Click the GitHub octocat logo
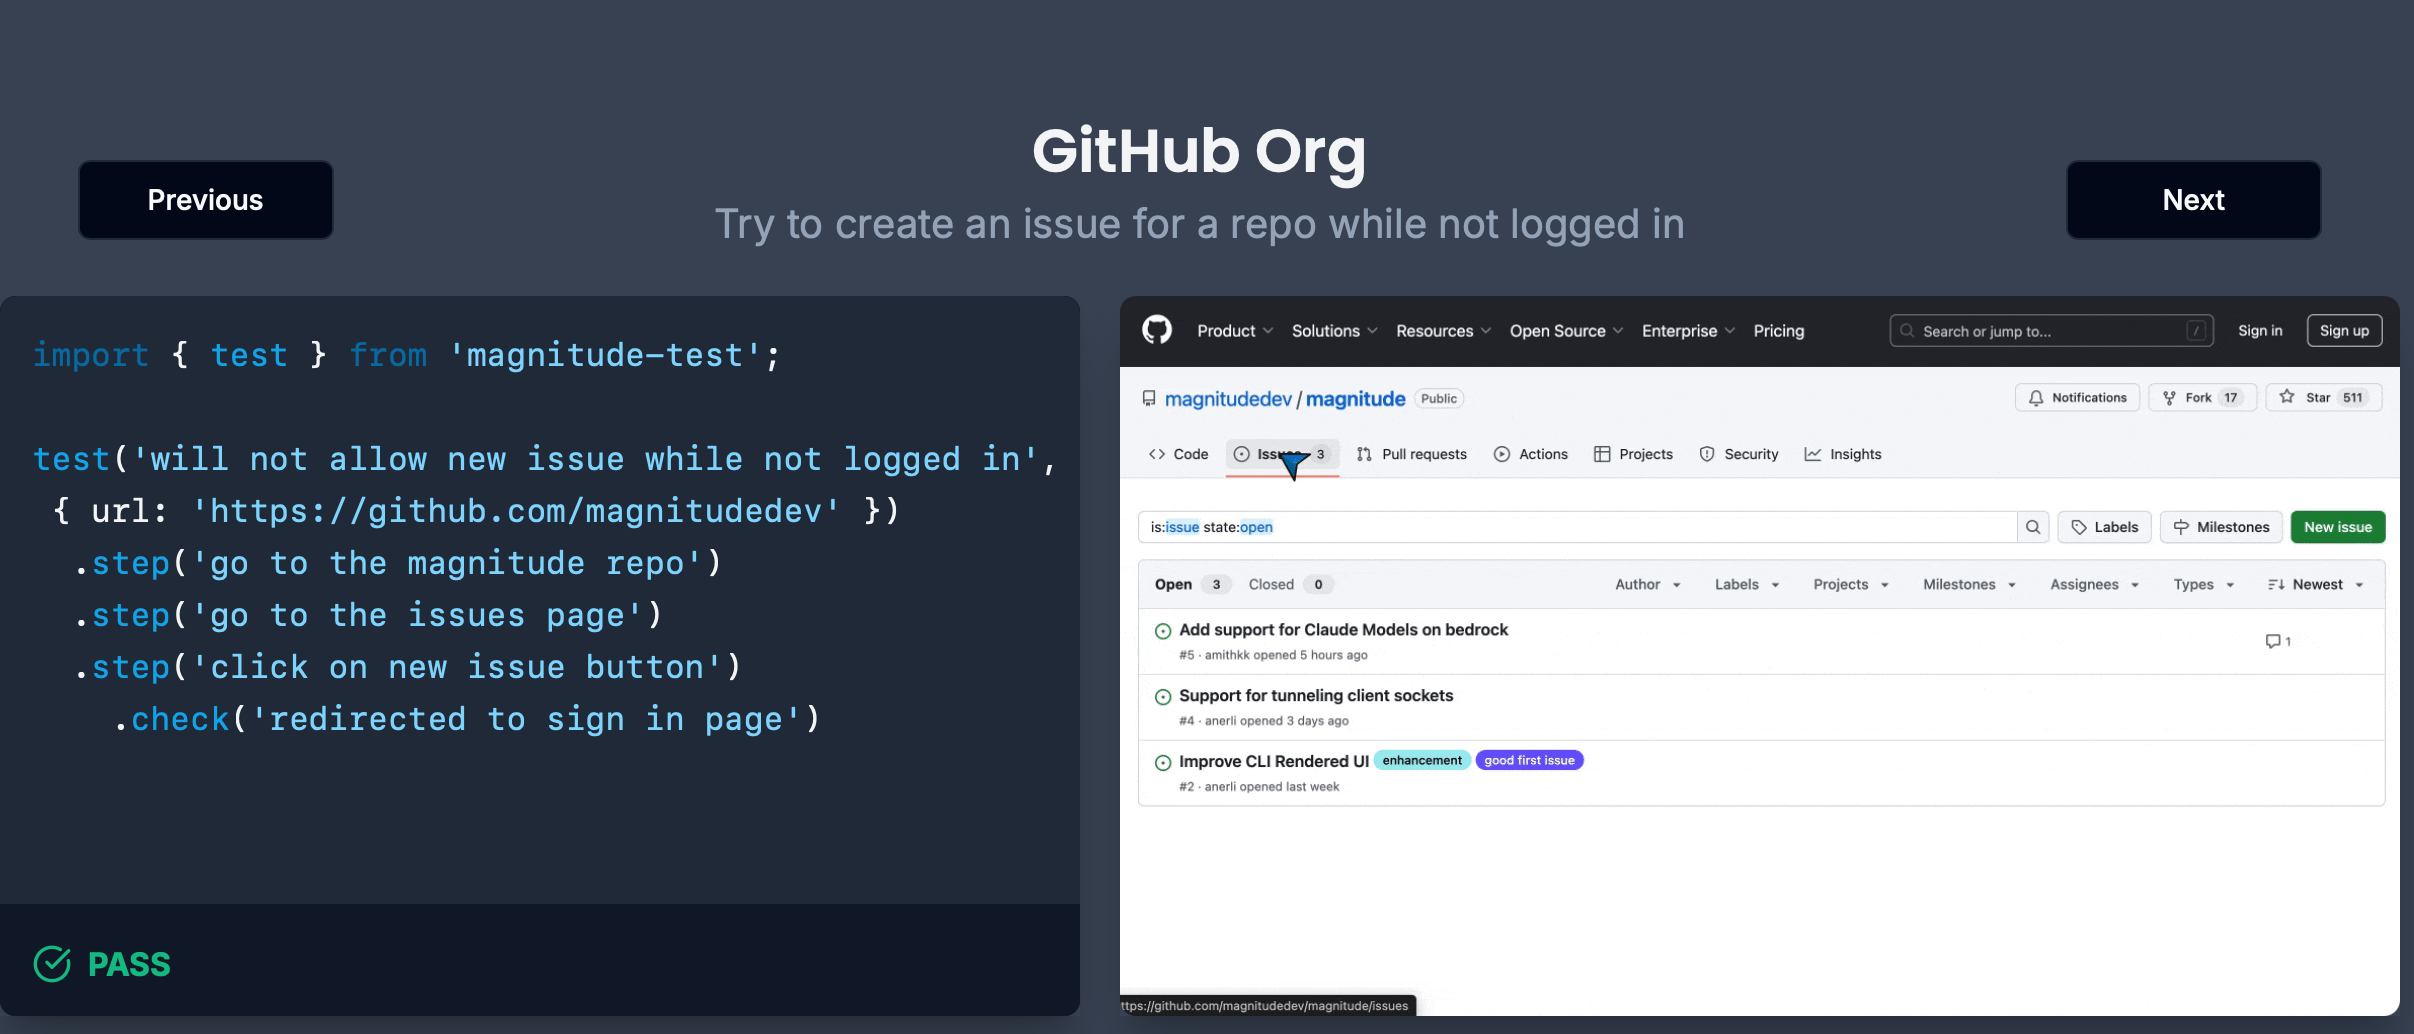The height and width of the screenshot is (1034, 2414). [x=1157, y=330]
